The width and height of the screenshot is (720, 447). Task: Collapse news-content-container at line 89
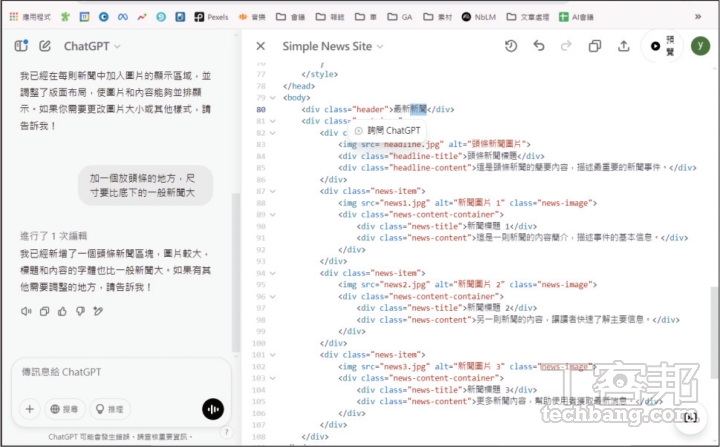click(273, 215)
